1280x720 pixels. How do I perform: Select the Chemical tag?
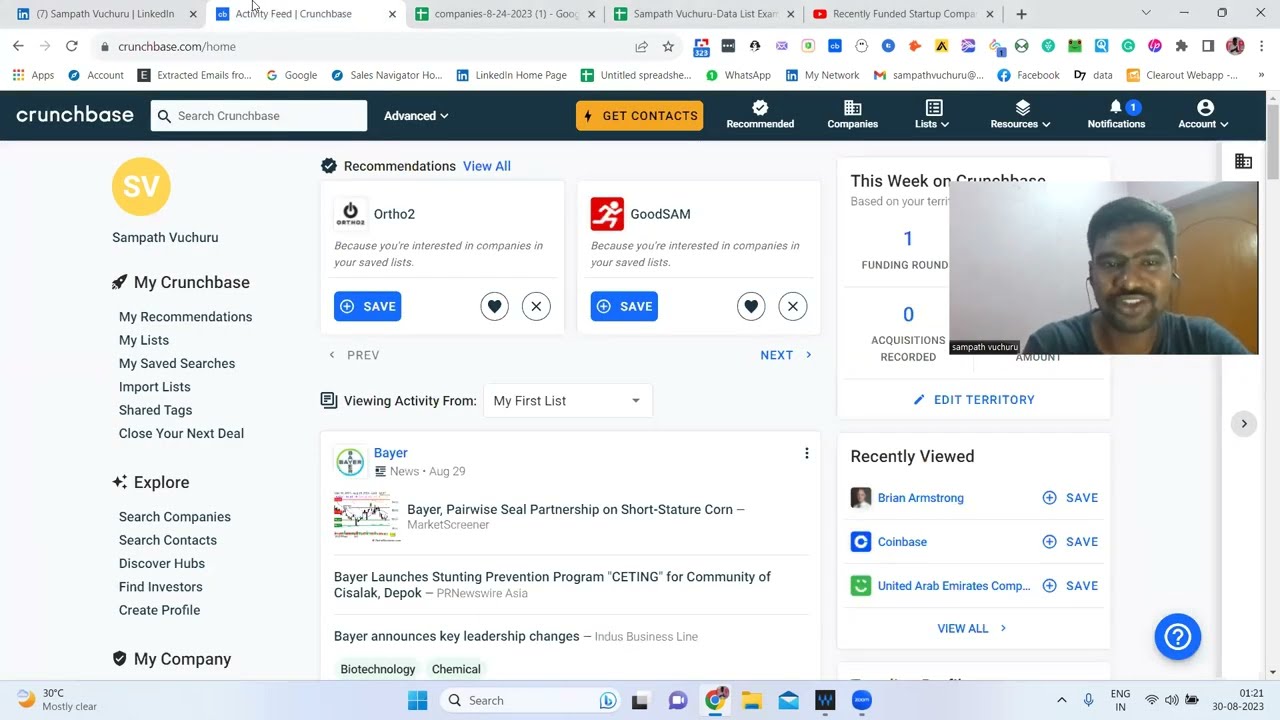pyautogui.click(x=456, y=669)
